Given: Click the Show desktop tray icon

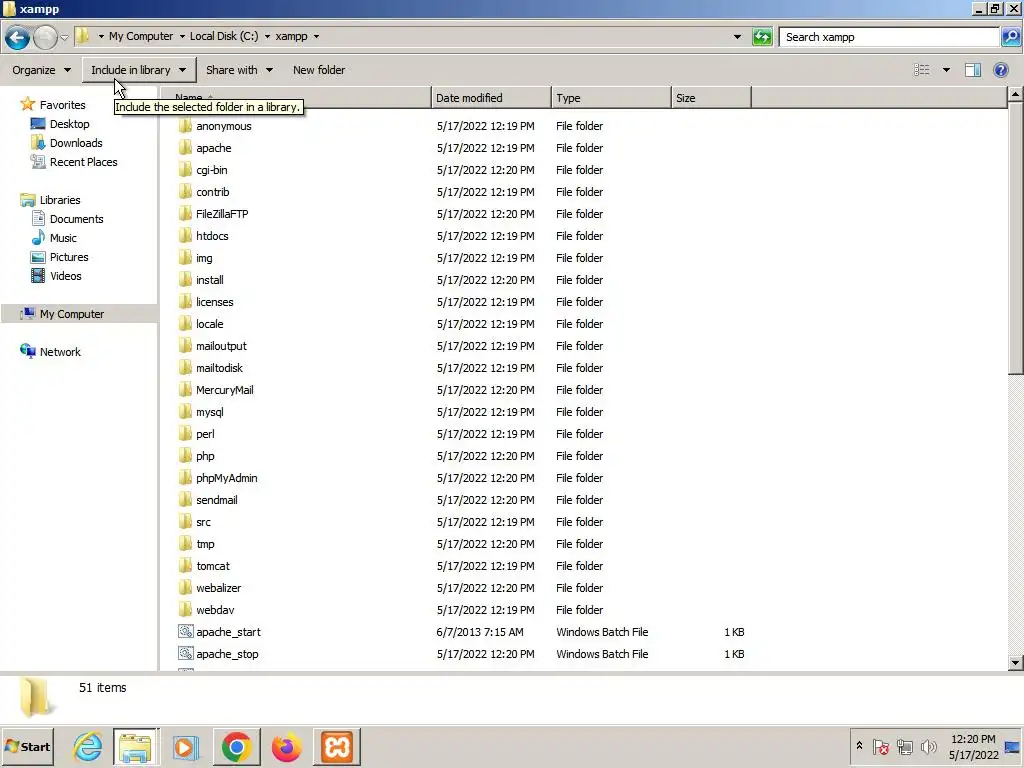Looking at the screenshot, I should tap(1013, 746).
